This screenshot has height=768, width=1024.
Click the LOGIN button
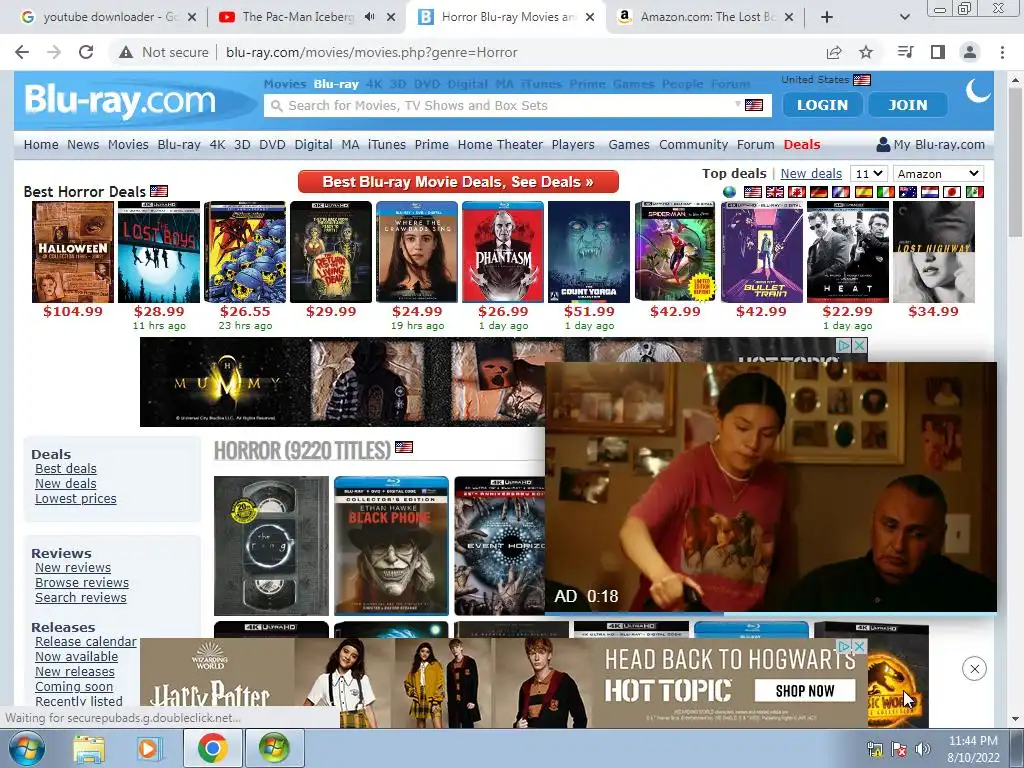pyautogui.click(x=822, y=104)
